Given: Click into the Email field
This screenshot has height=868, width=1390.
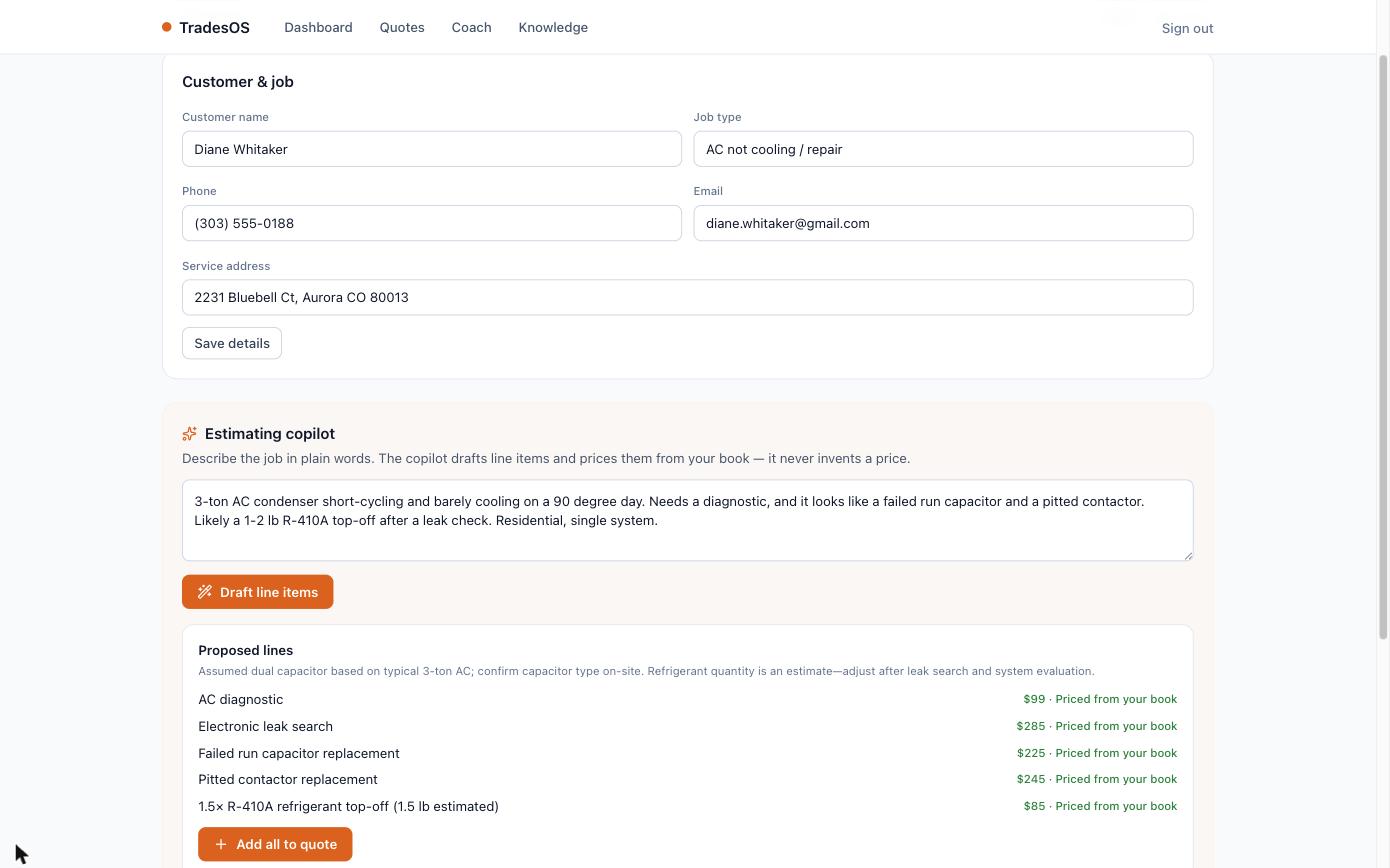Looking at the screenshot, I should pos(943,223).
